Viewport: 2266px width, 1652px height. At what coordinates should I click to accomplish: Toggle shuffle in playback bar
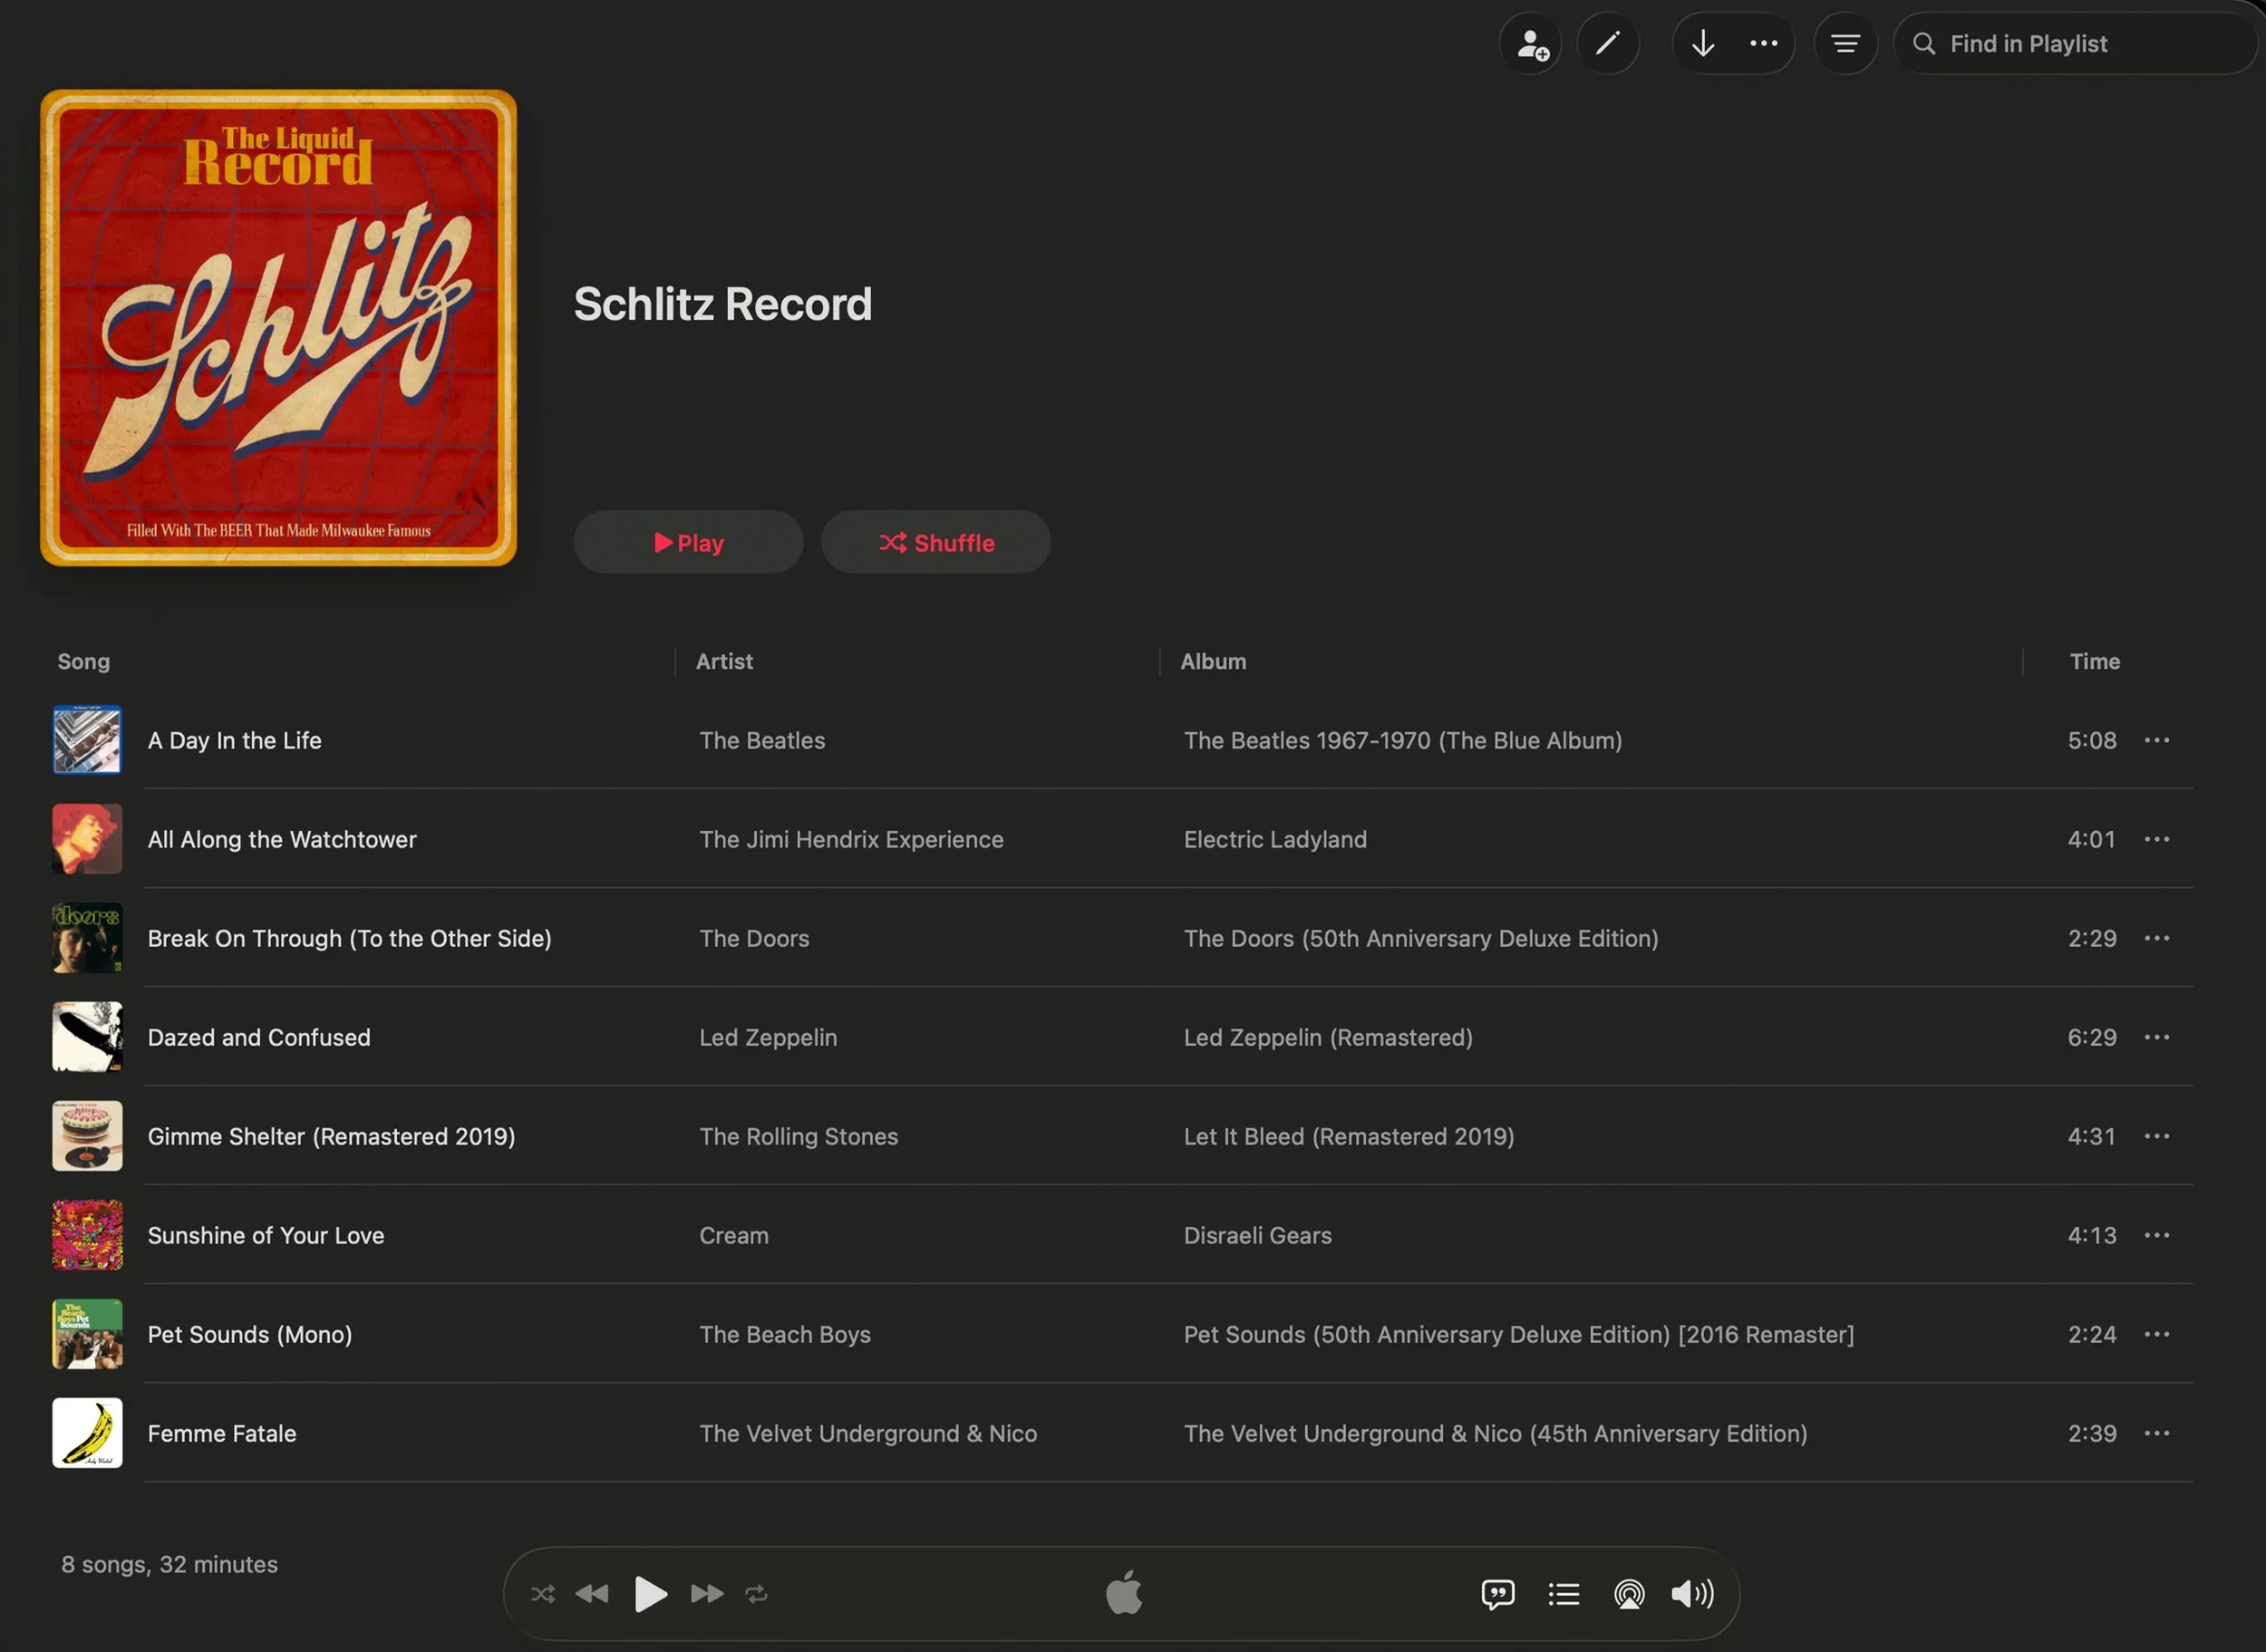(x=543, y=1594)
